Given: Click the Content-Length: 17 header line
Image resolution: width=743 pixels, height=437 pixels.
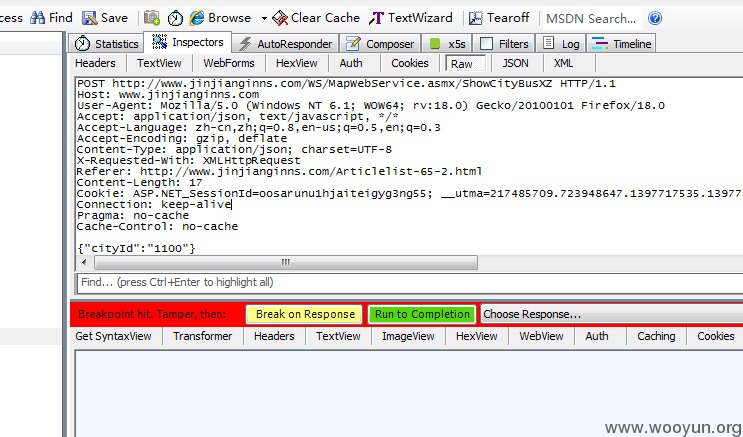Looking at the screenshot, I should click(x=140, y=182).
